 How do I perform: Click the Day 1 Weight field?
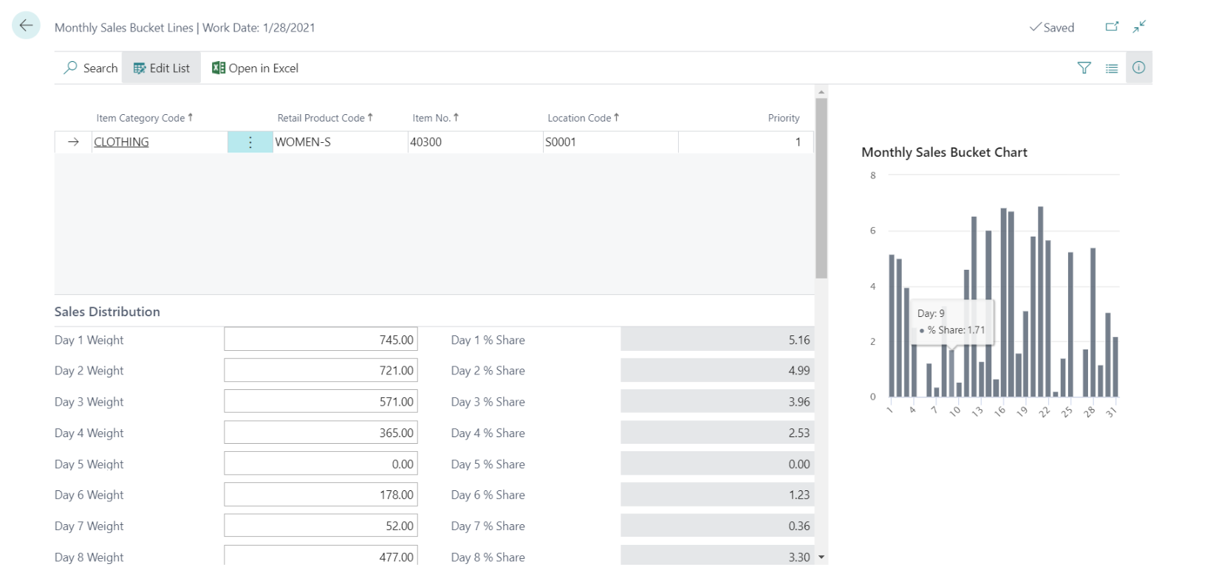coord(320,340)
